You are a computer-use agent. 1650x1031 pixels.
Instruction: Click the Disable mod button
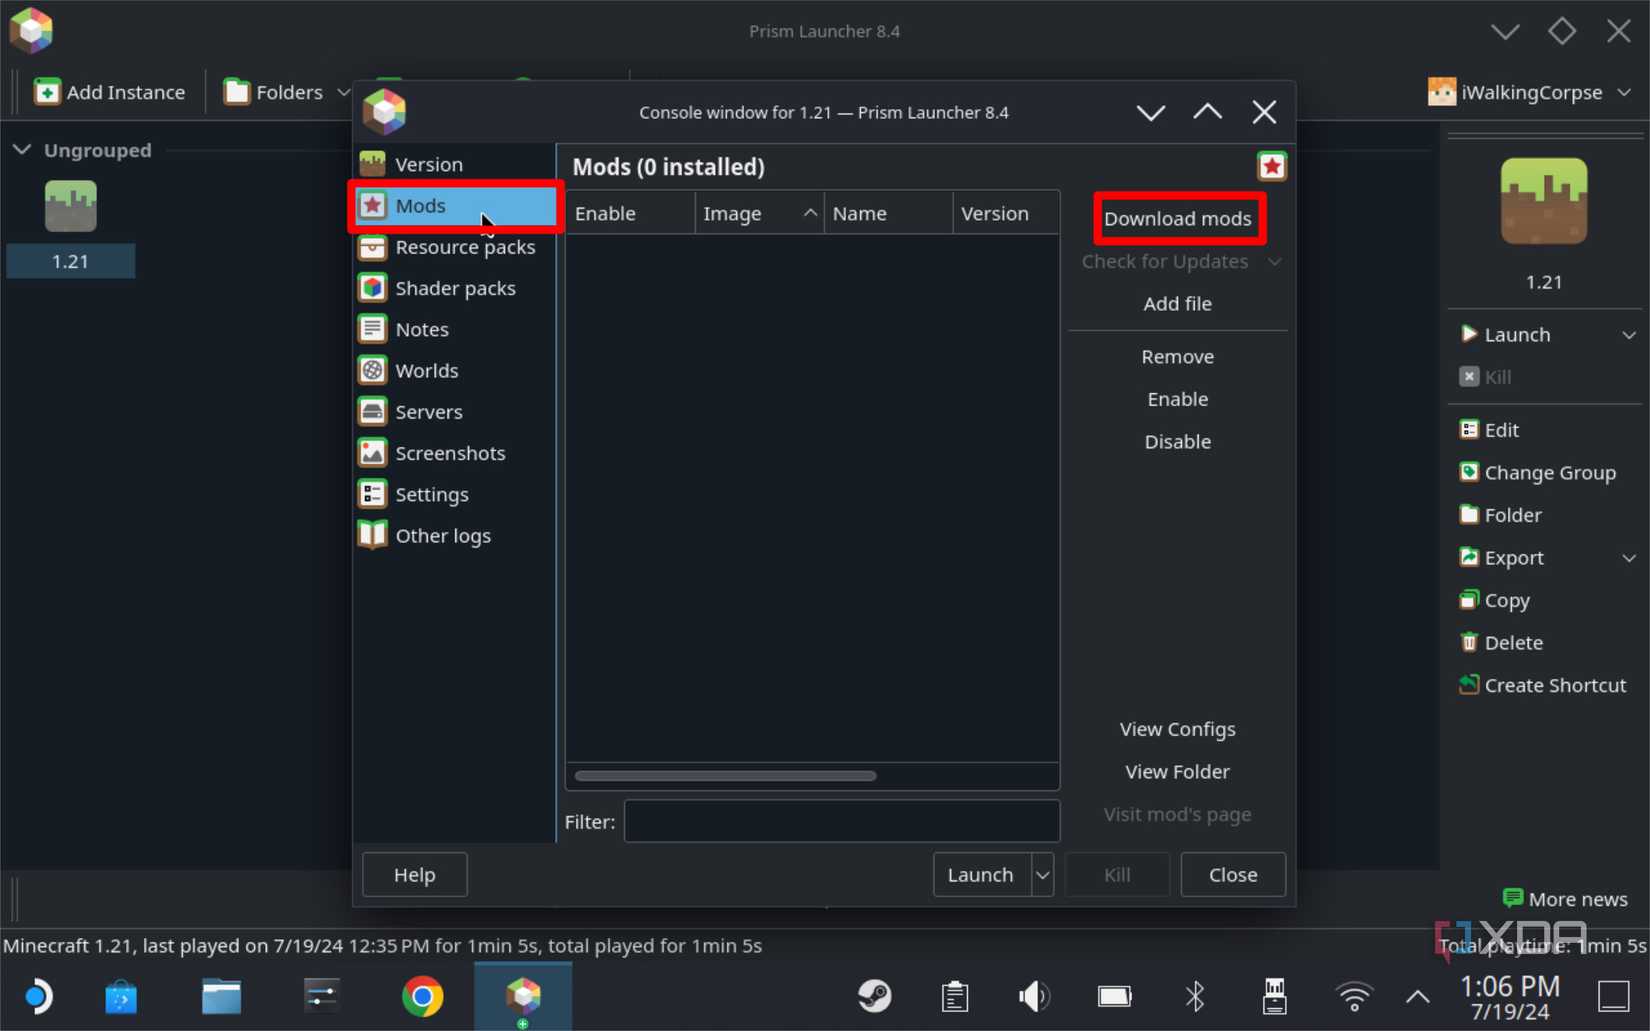tap(1178, 441)
